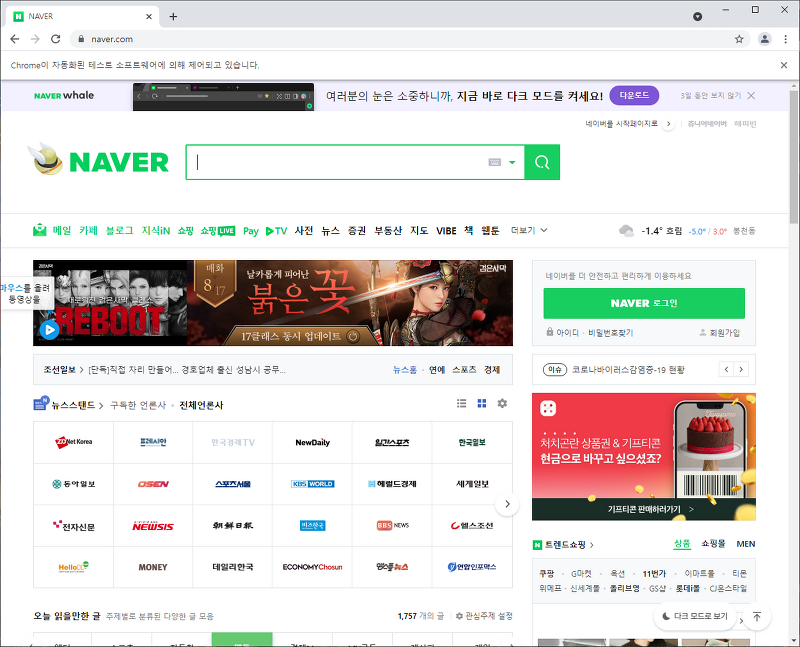
Task: Click the 비밀번호찾기 link
Action: [x=611, y=333]
